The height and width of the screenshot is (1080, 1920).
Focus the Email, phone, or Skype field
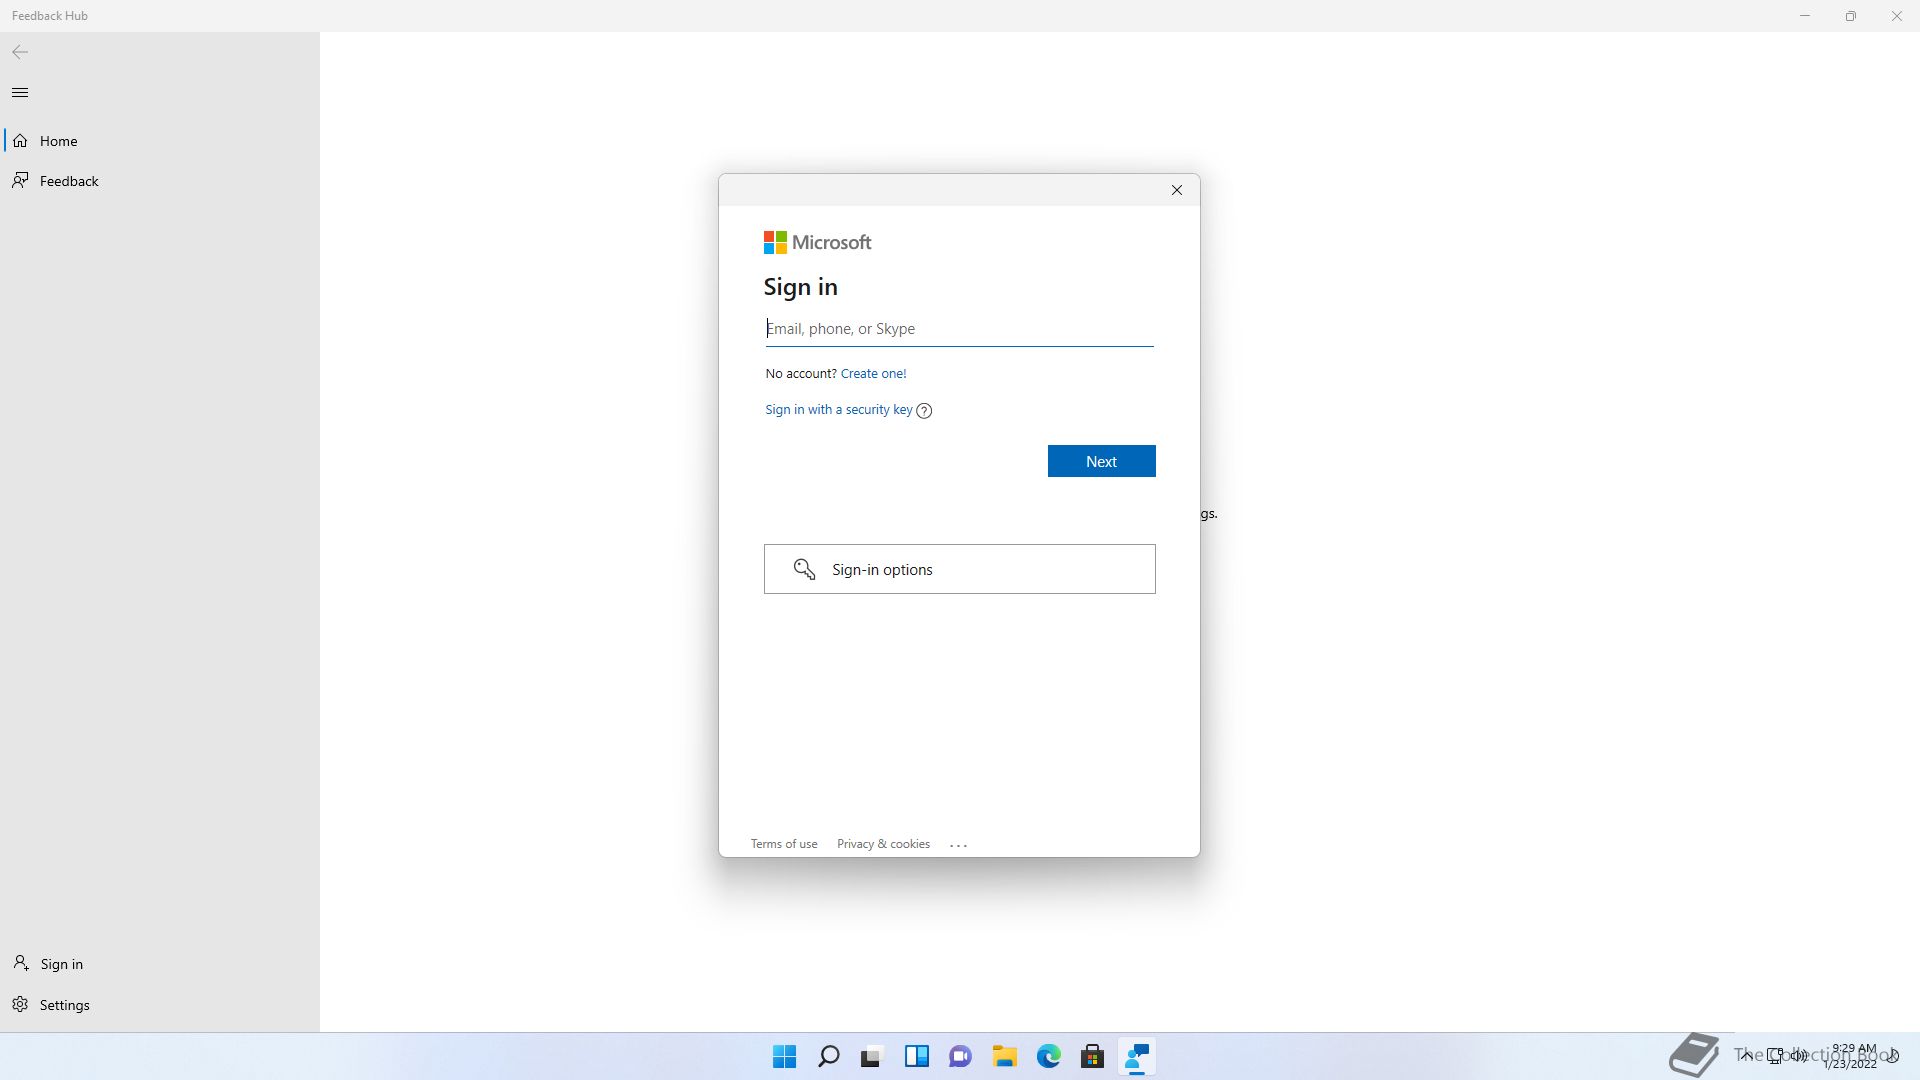click(x=960, y=329)
